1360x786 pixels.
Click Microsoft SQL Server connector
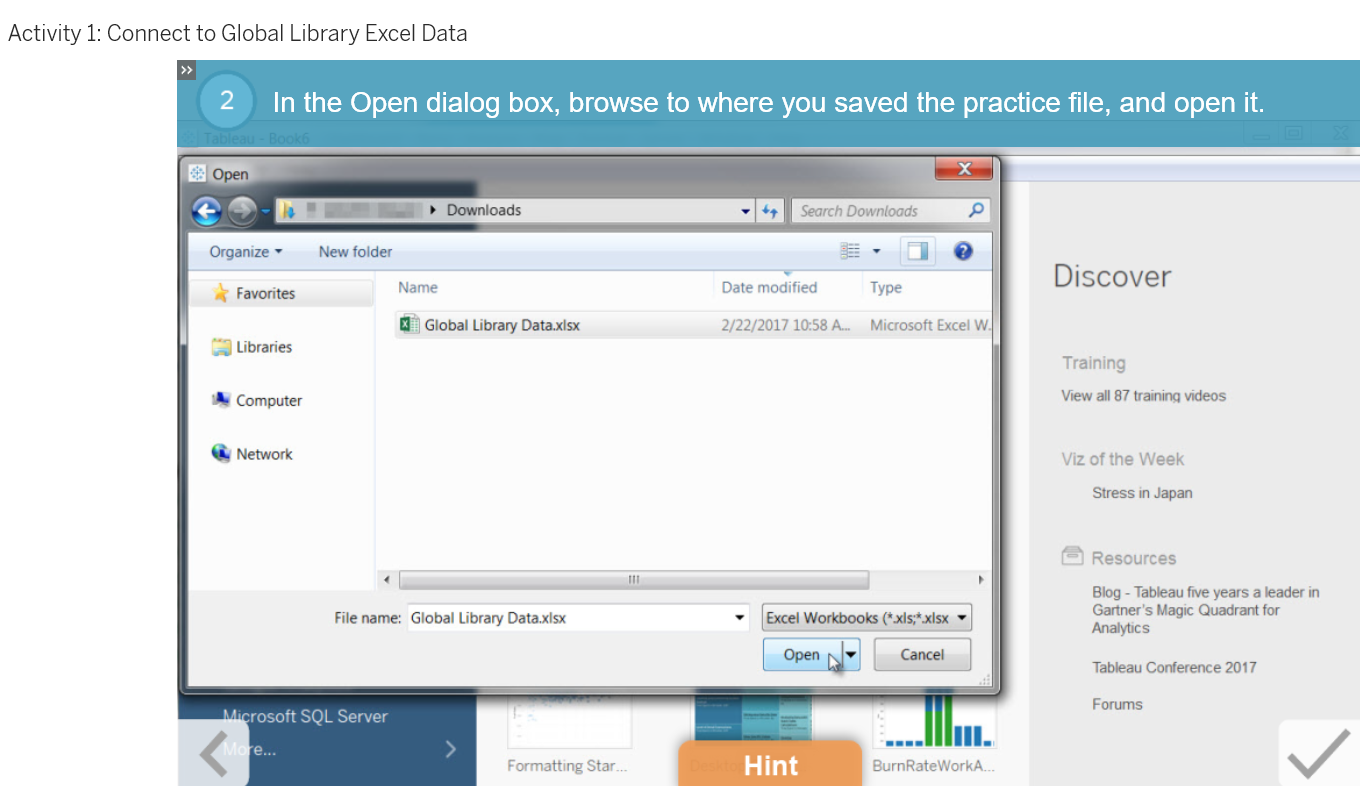point(305,716)
